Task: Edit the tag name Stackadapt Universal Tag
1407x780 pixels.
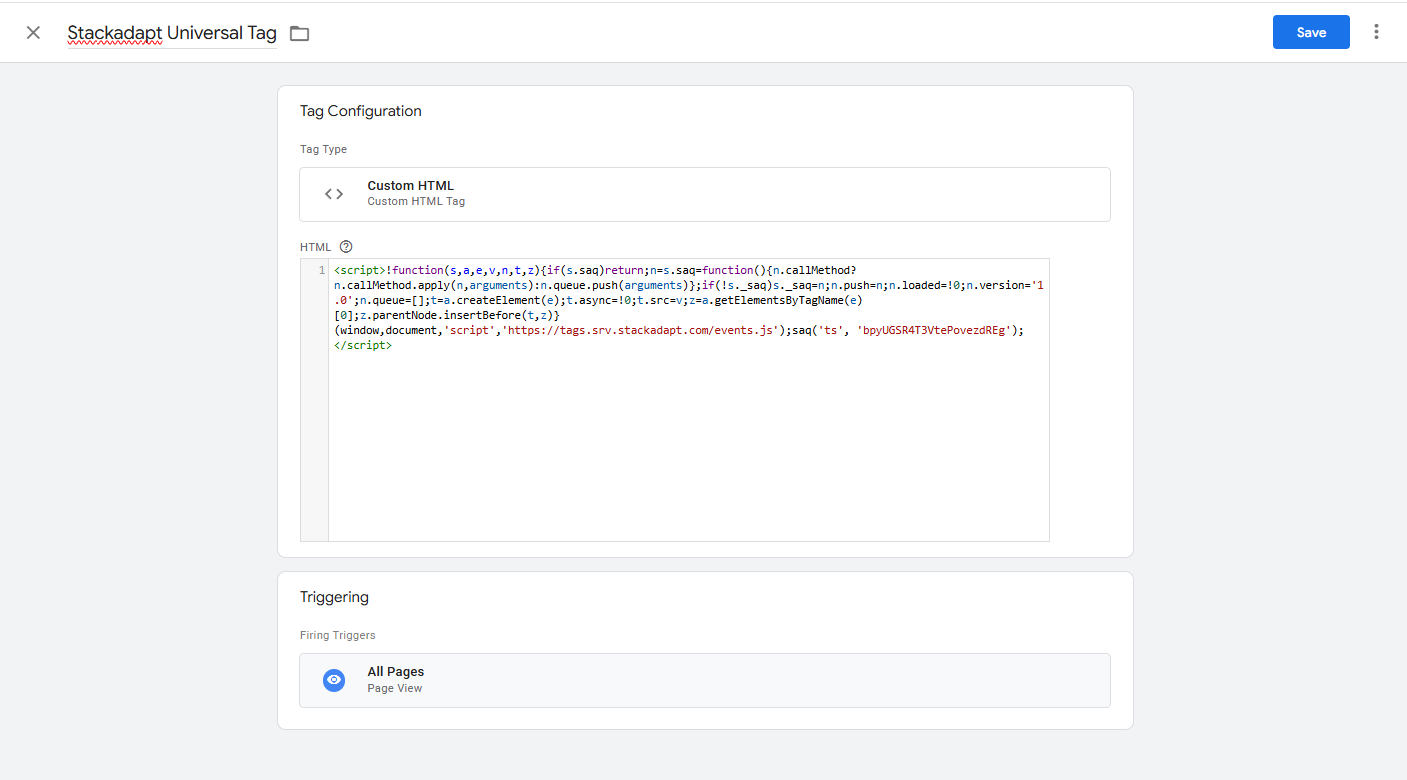Action: 172,33
